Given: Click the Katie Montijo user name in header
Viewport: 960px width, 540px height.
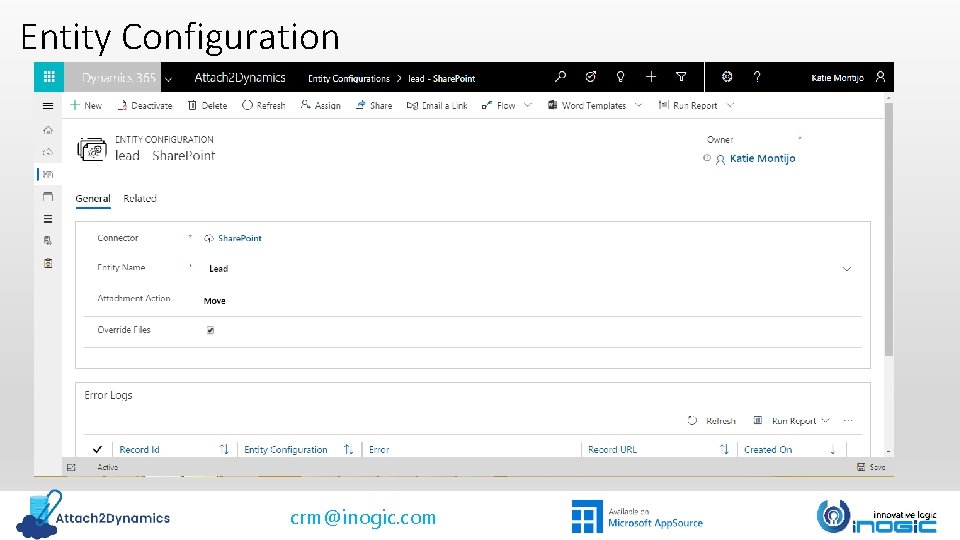Looking at the screenshot, I should [x=837, y=78].
